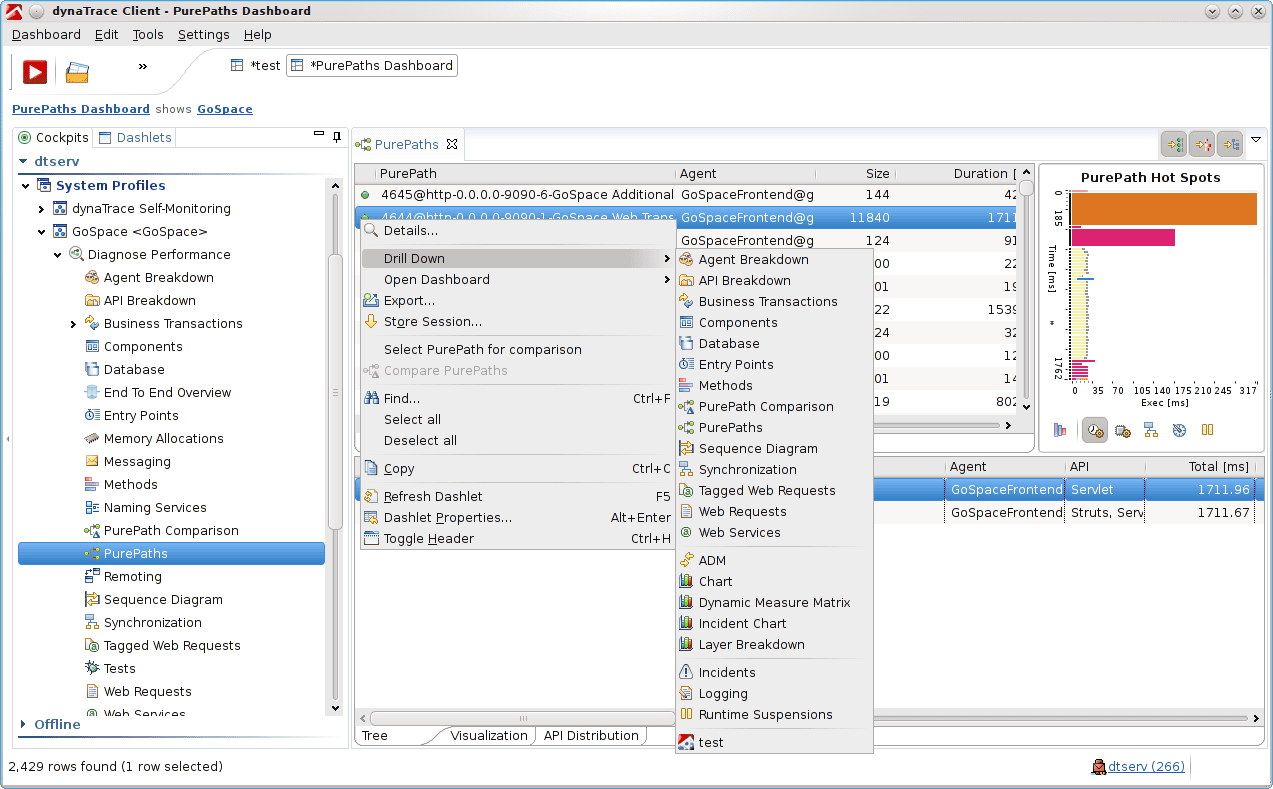Select Memory Allocations in the tree

163,438
